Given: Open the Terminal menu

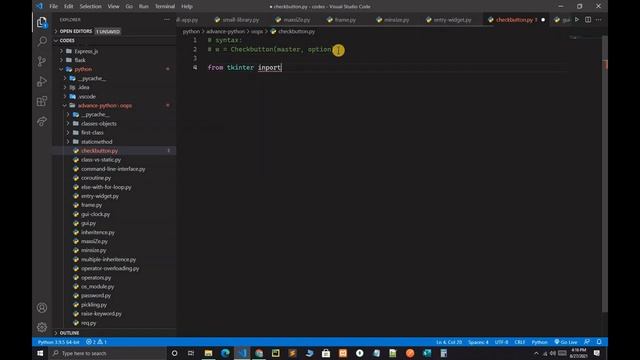Looking at the screenshot, I should coord(165,7).
